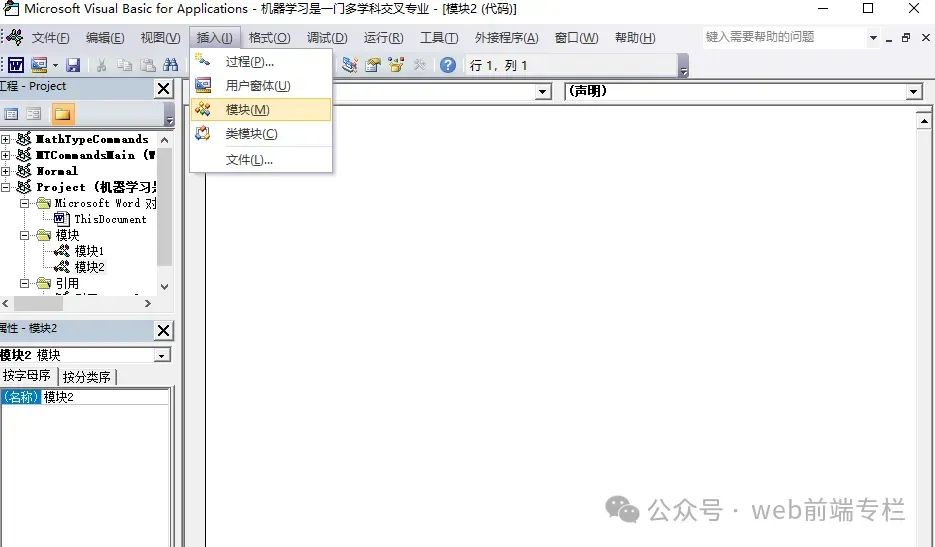Open standard toolbar options arrow
935x547 pixels.
(683, 66)
